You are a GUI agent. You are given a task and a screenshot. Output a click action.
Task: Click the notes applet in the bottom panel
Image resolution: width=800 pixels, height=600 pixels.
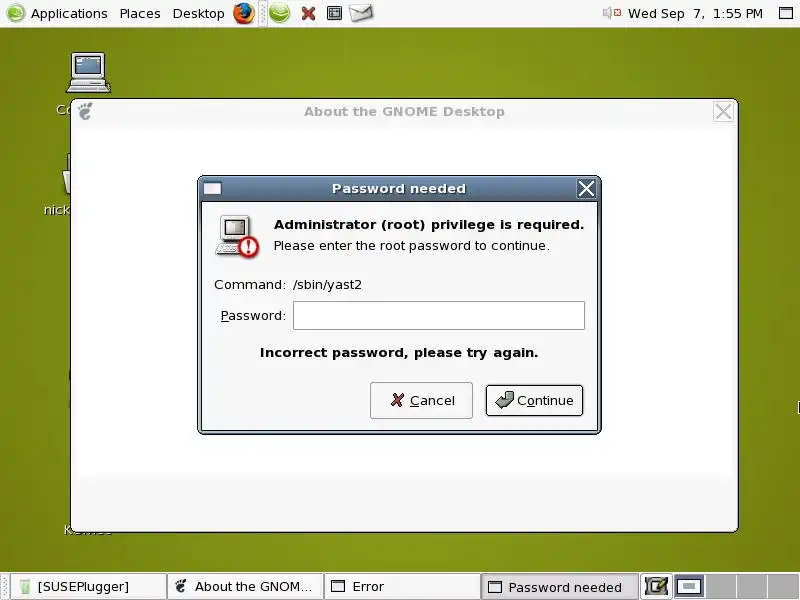click(656, 586)
